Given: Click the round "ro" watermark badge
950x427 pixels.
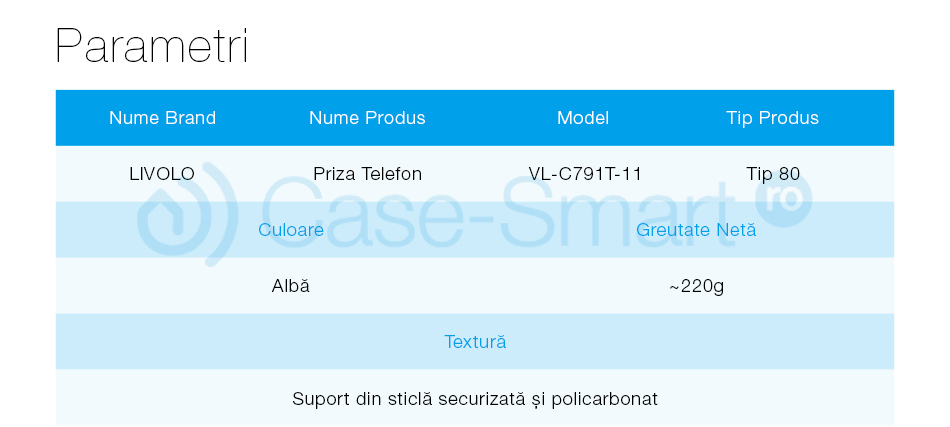Looking at the screenshot, I should click(787, 198).
